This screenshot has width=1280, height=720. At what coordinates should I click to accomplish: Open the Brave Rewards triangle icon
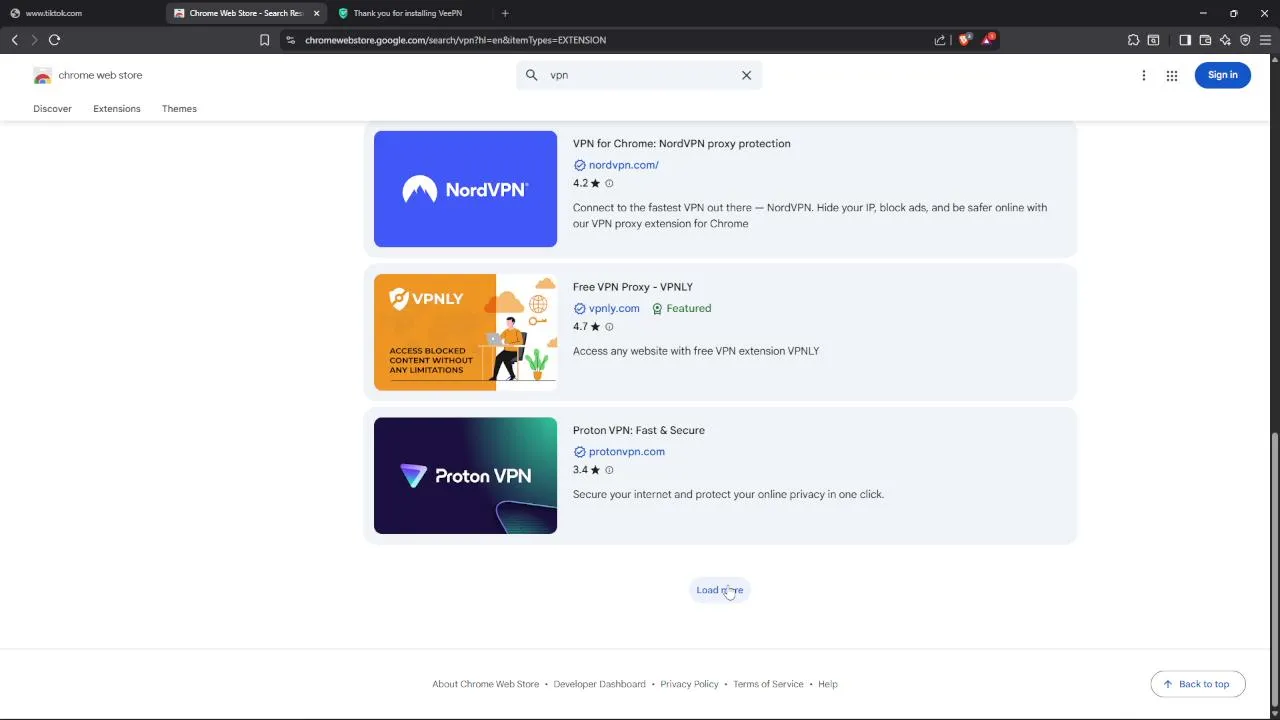(x=988, y=40)
